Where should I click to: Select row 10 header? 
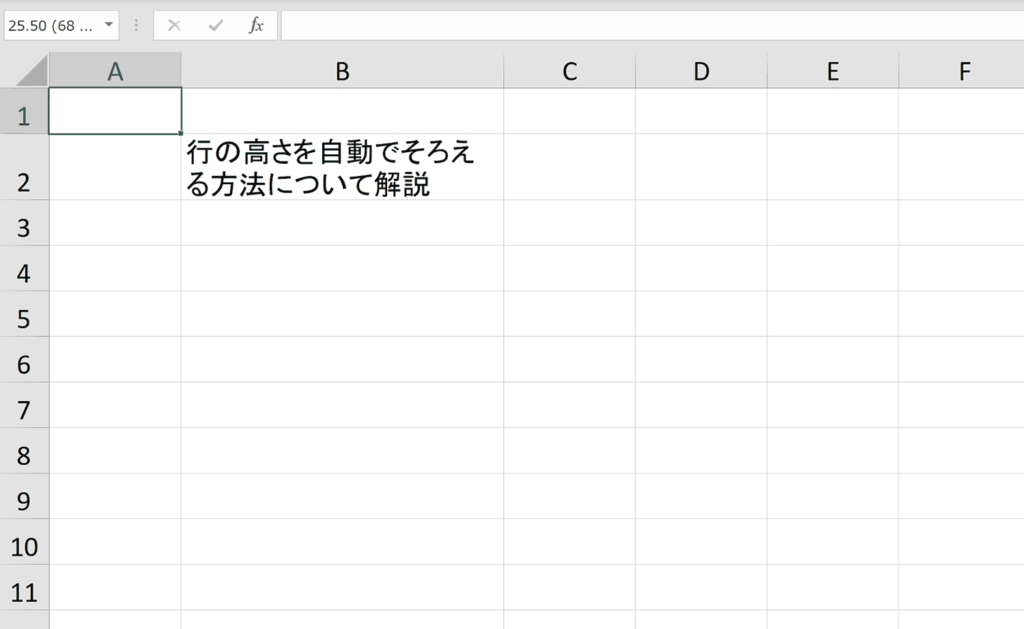coord(24,542)
